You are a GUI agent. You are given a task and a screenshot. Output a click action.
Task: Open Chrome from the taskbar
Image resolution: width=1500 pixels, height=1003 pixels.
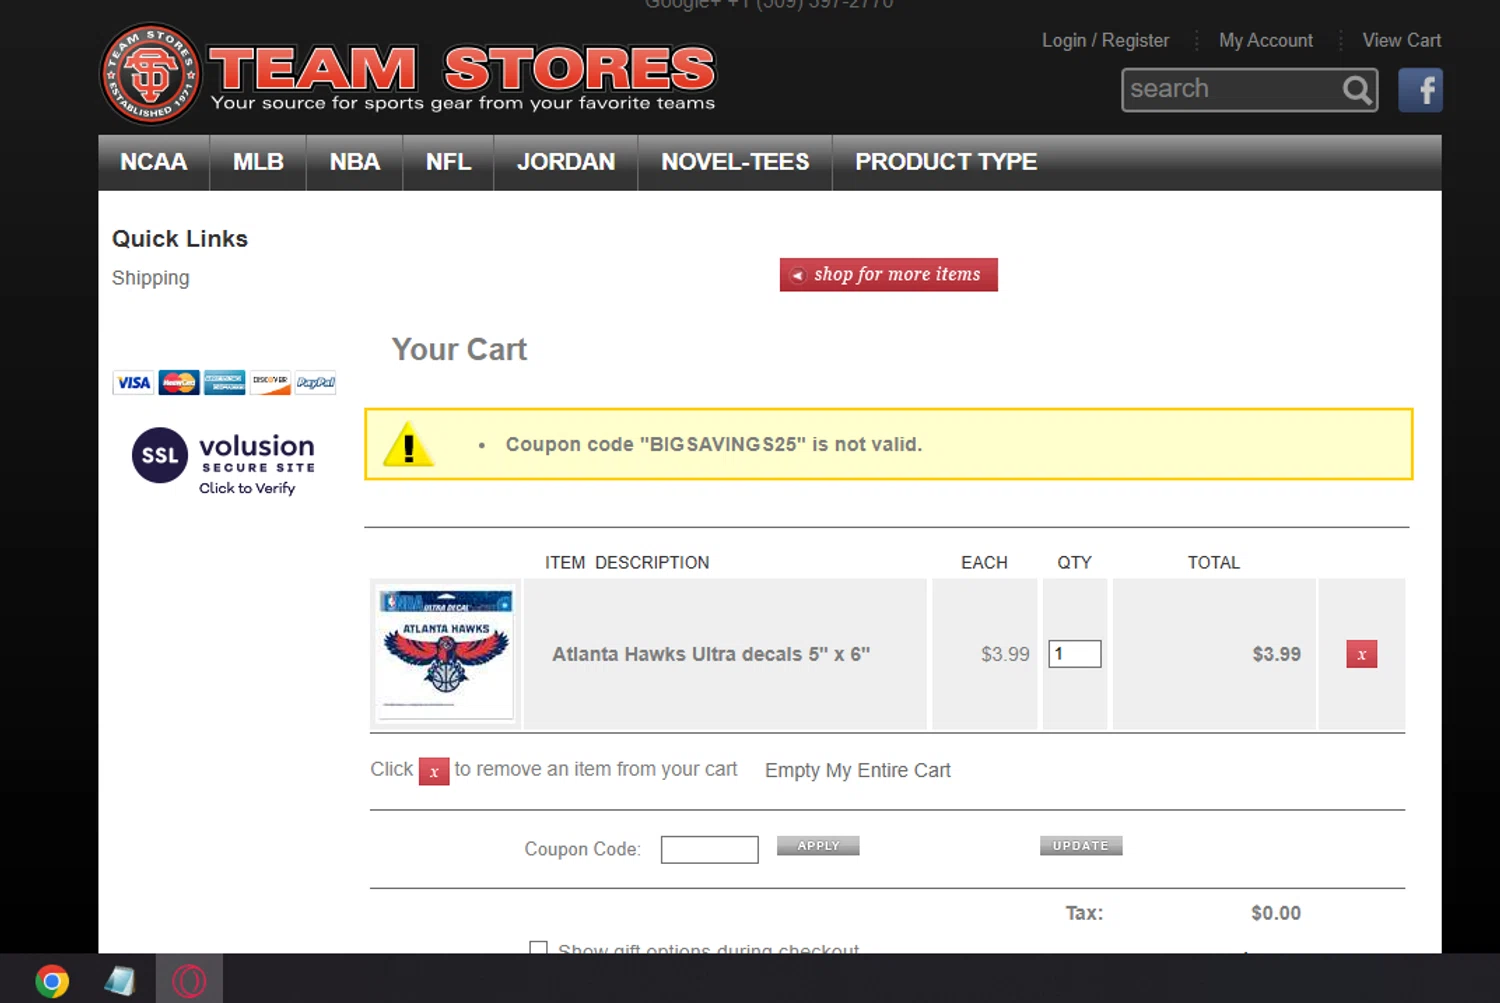pos(52,981)
